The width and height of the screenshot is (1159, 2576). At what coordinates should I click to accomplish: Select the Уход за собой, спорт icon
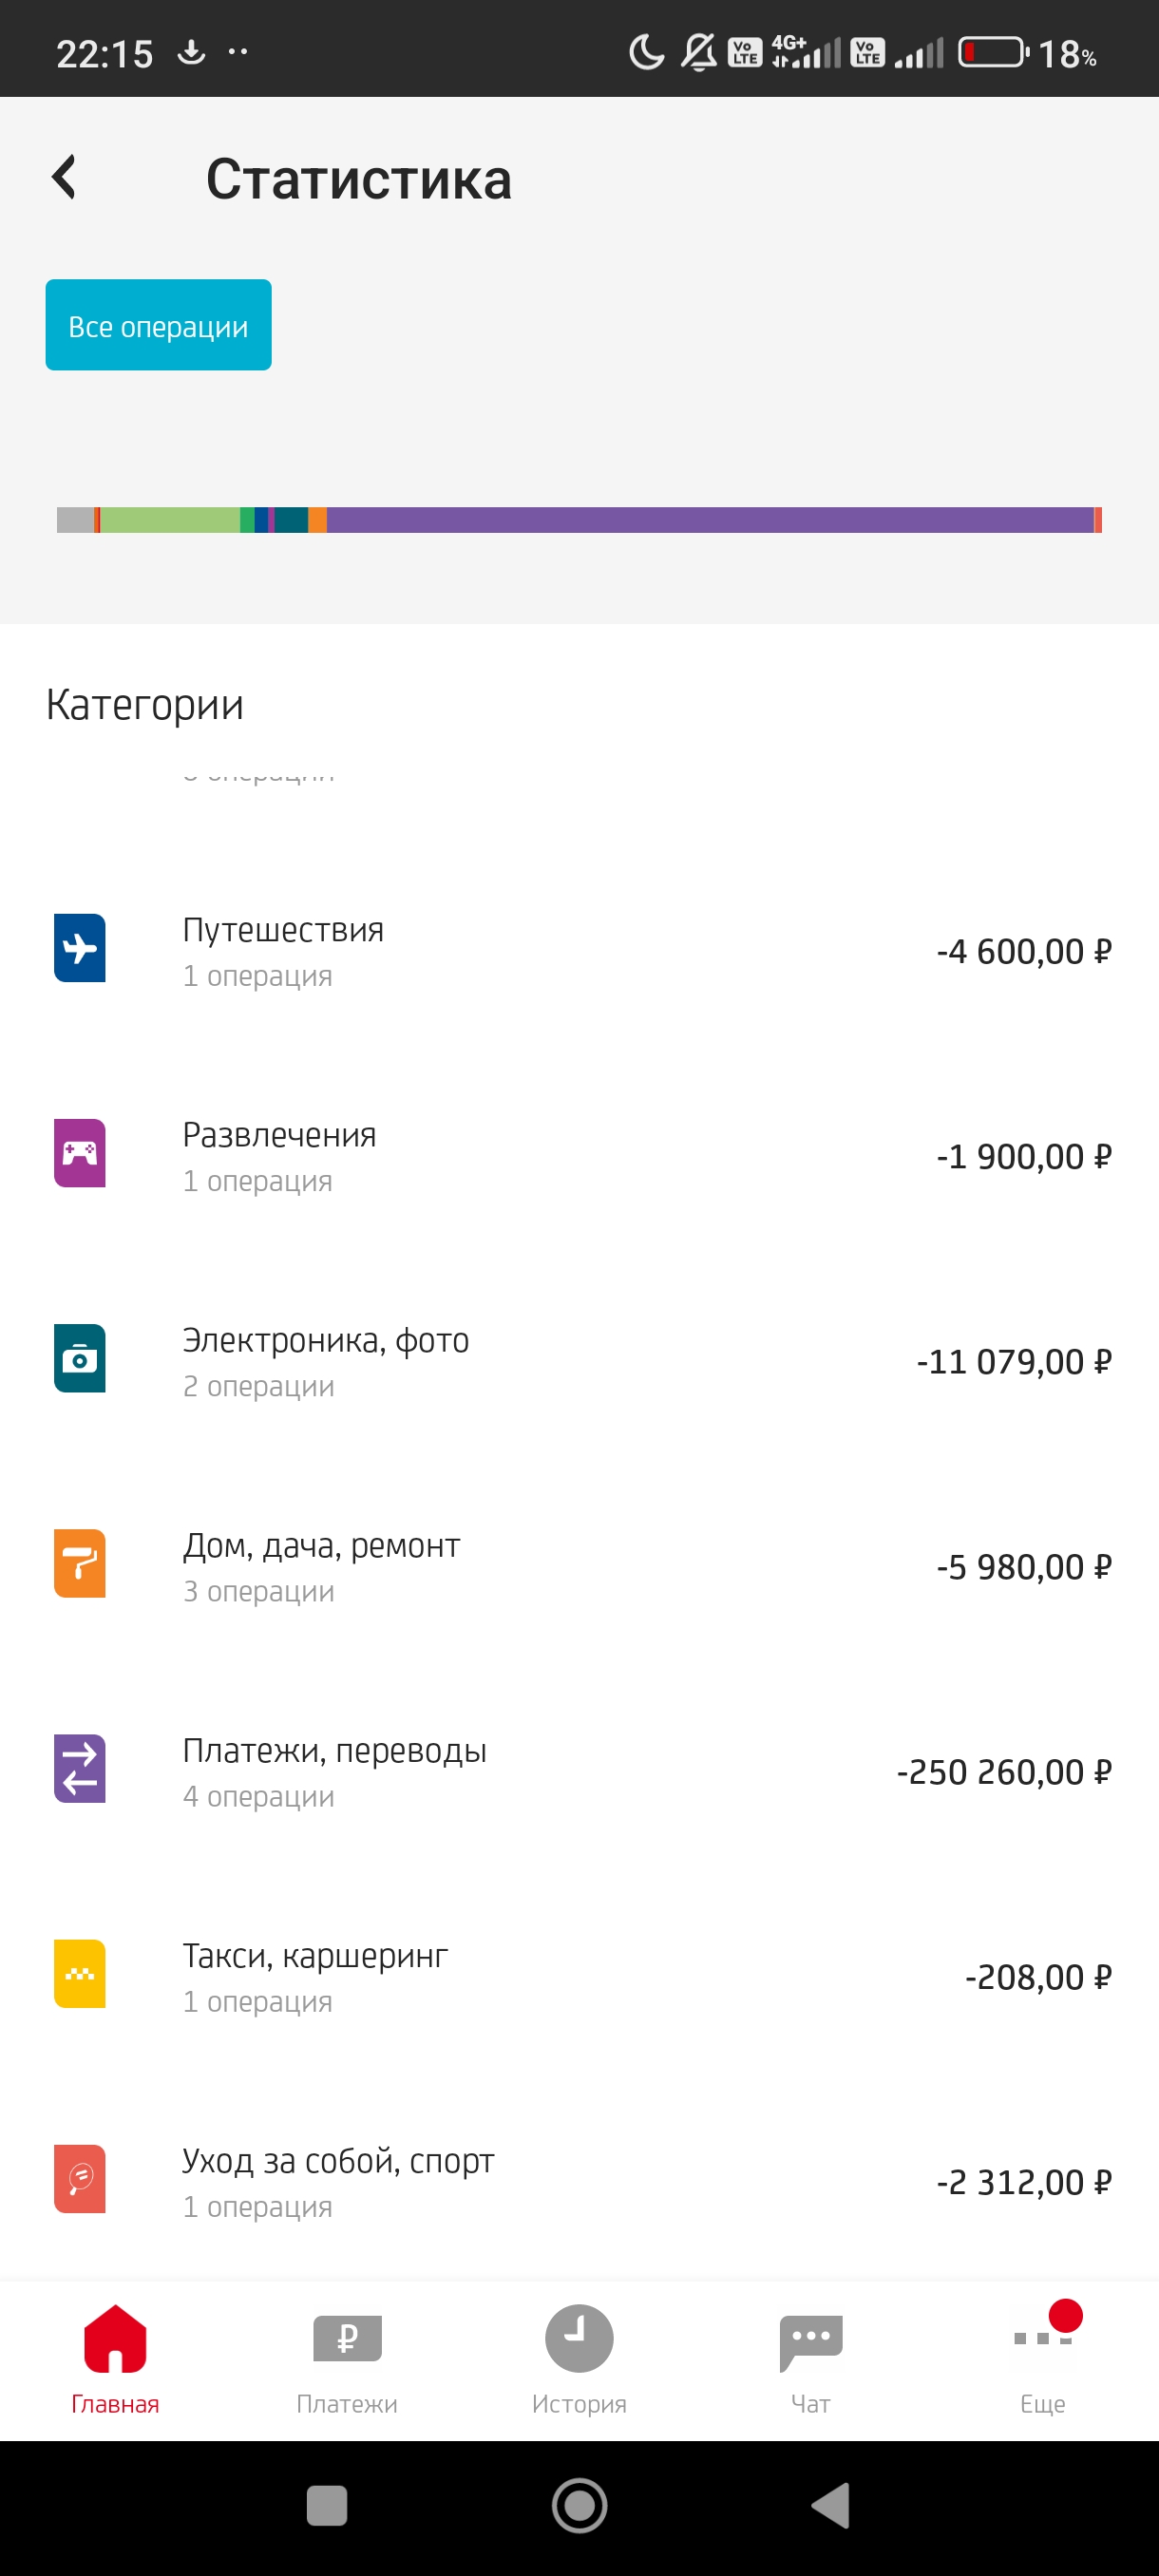pyautogui.click(x=80, y=2179)
